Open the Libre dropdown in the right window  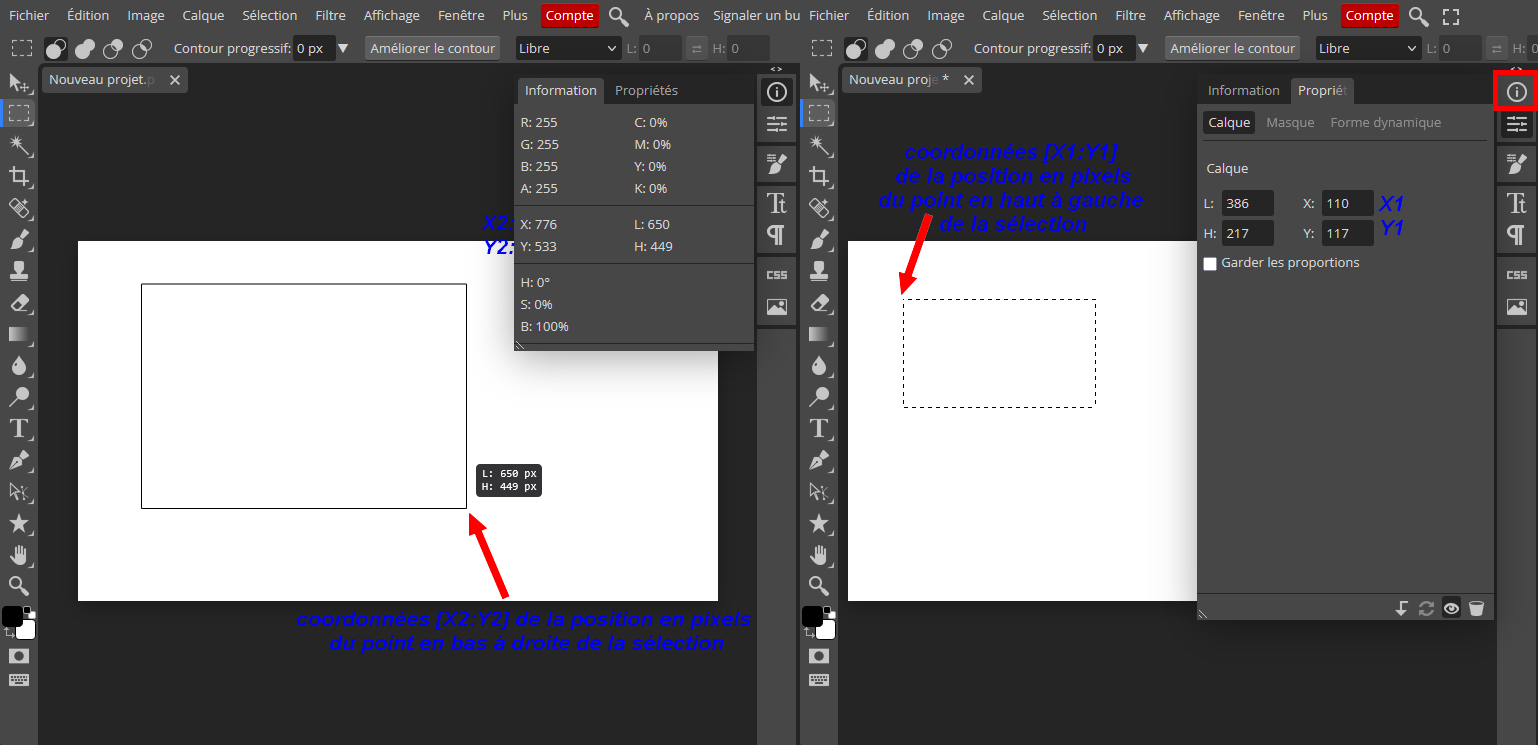tap(1369, 48)
